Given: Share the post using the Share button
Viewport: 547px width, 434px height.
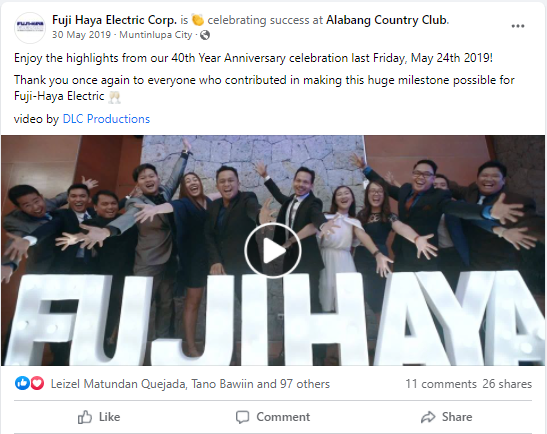Looking at the screenshot, I should pyautogui.click(x=447, y=417).
